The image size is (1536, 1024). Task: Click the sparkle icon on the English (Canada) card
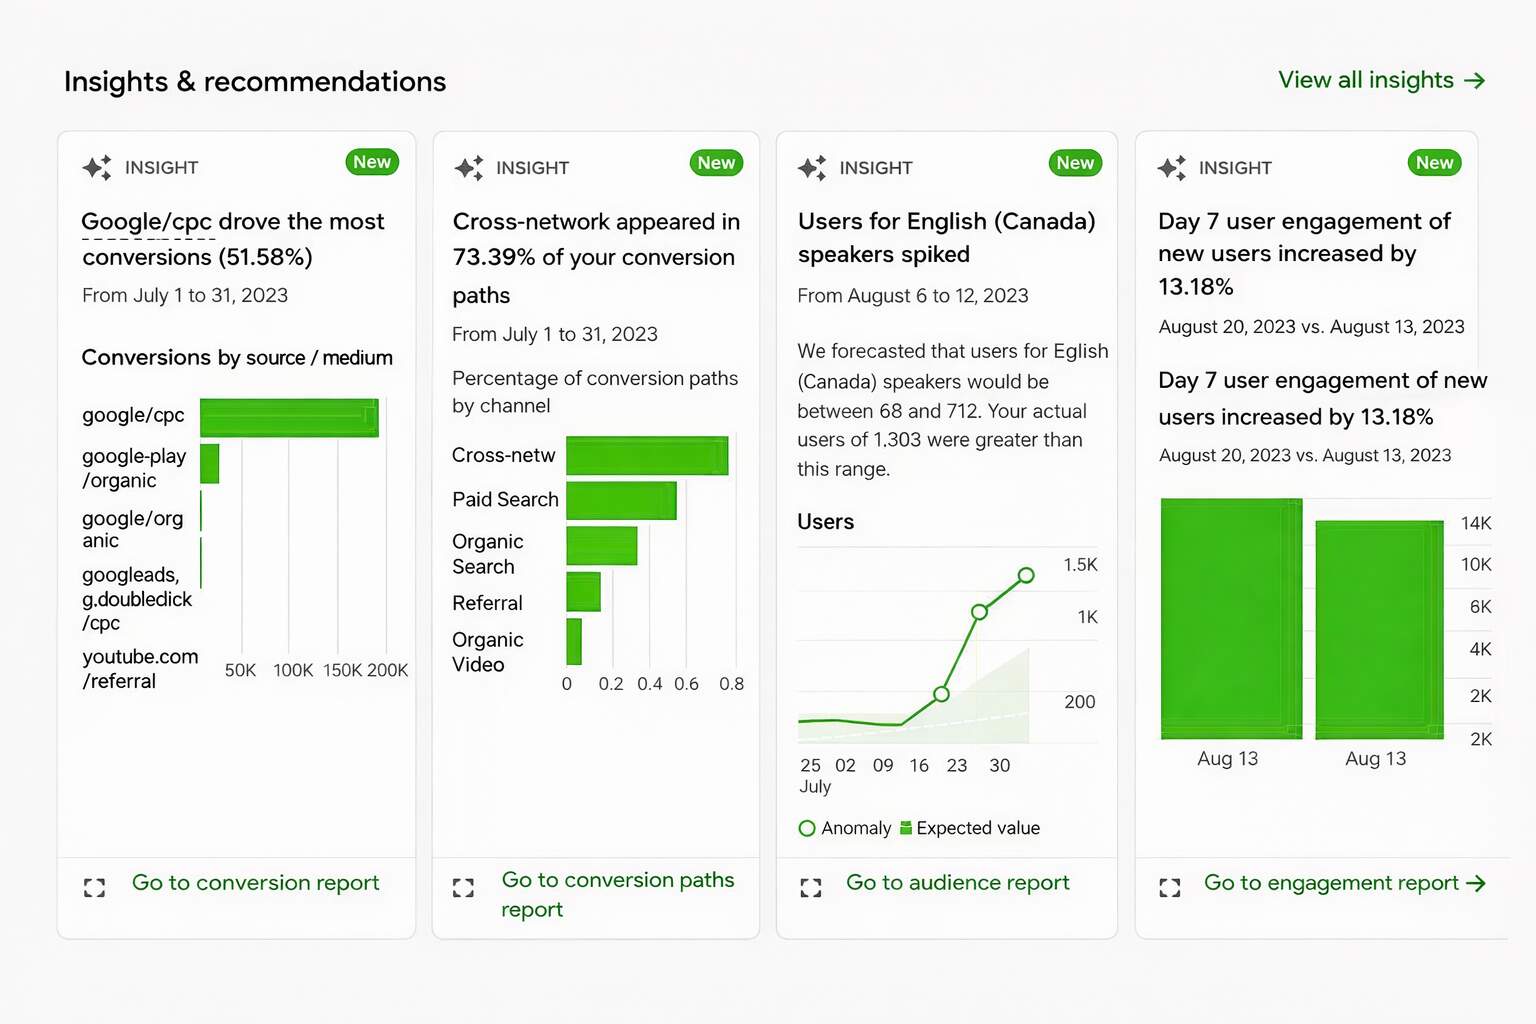[x=812, y=167]
